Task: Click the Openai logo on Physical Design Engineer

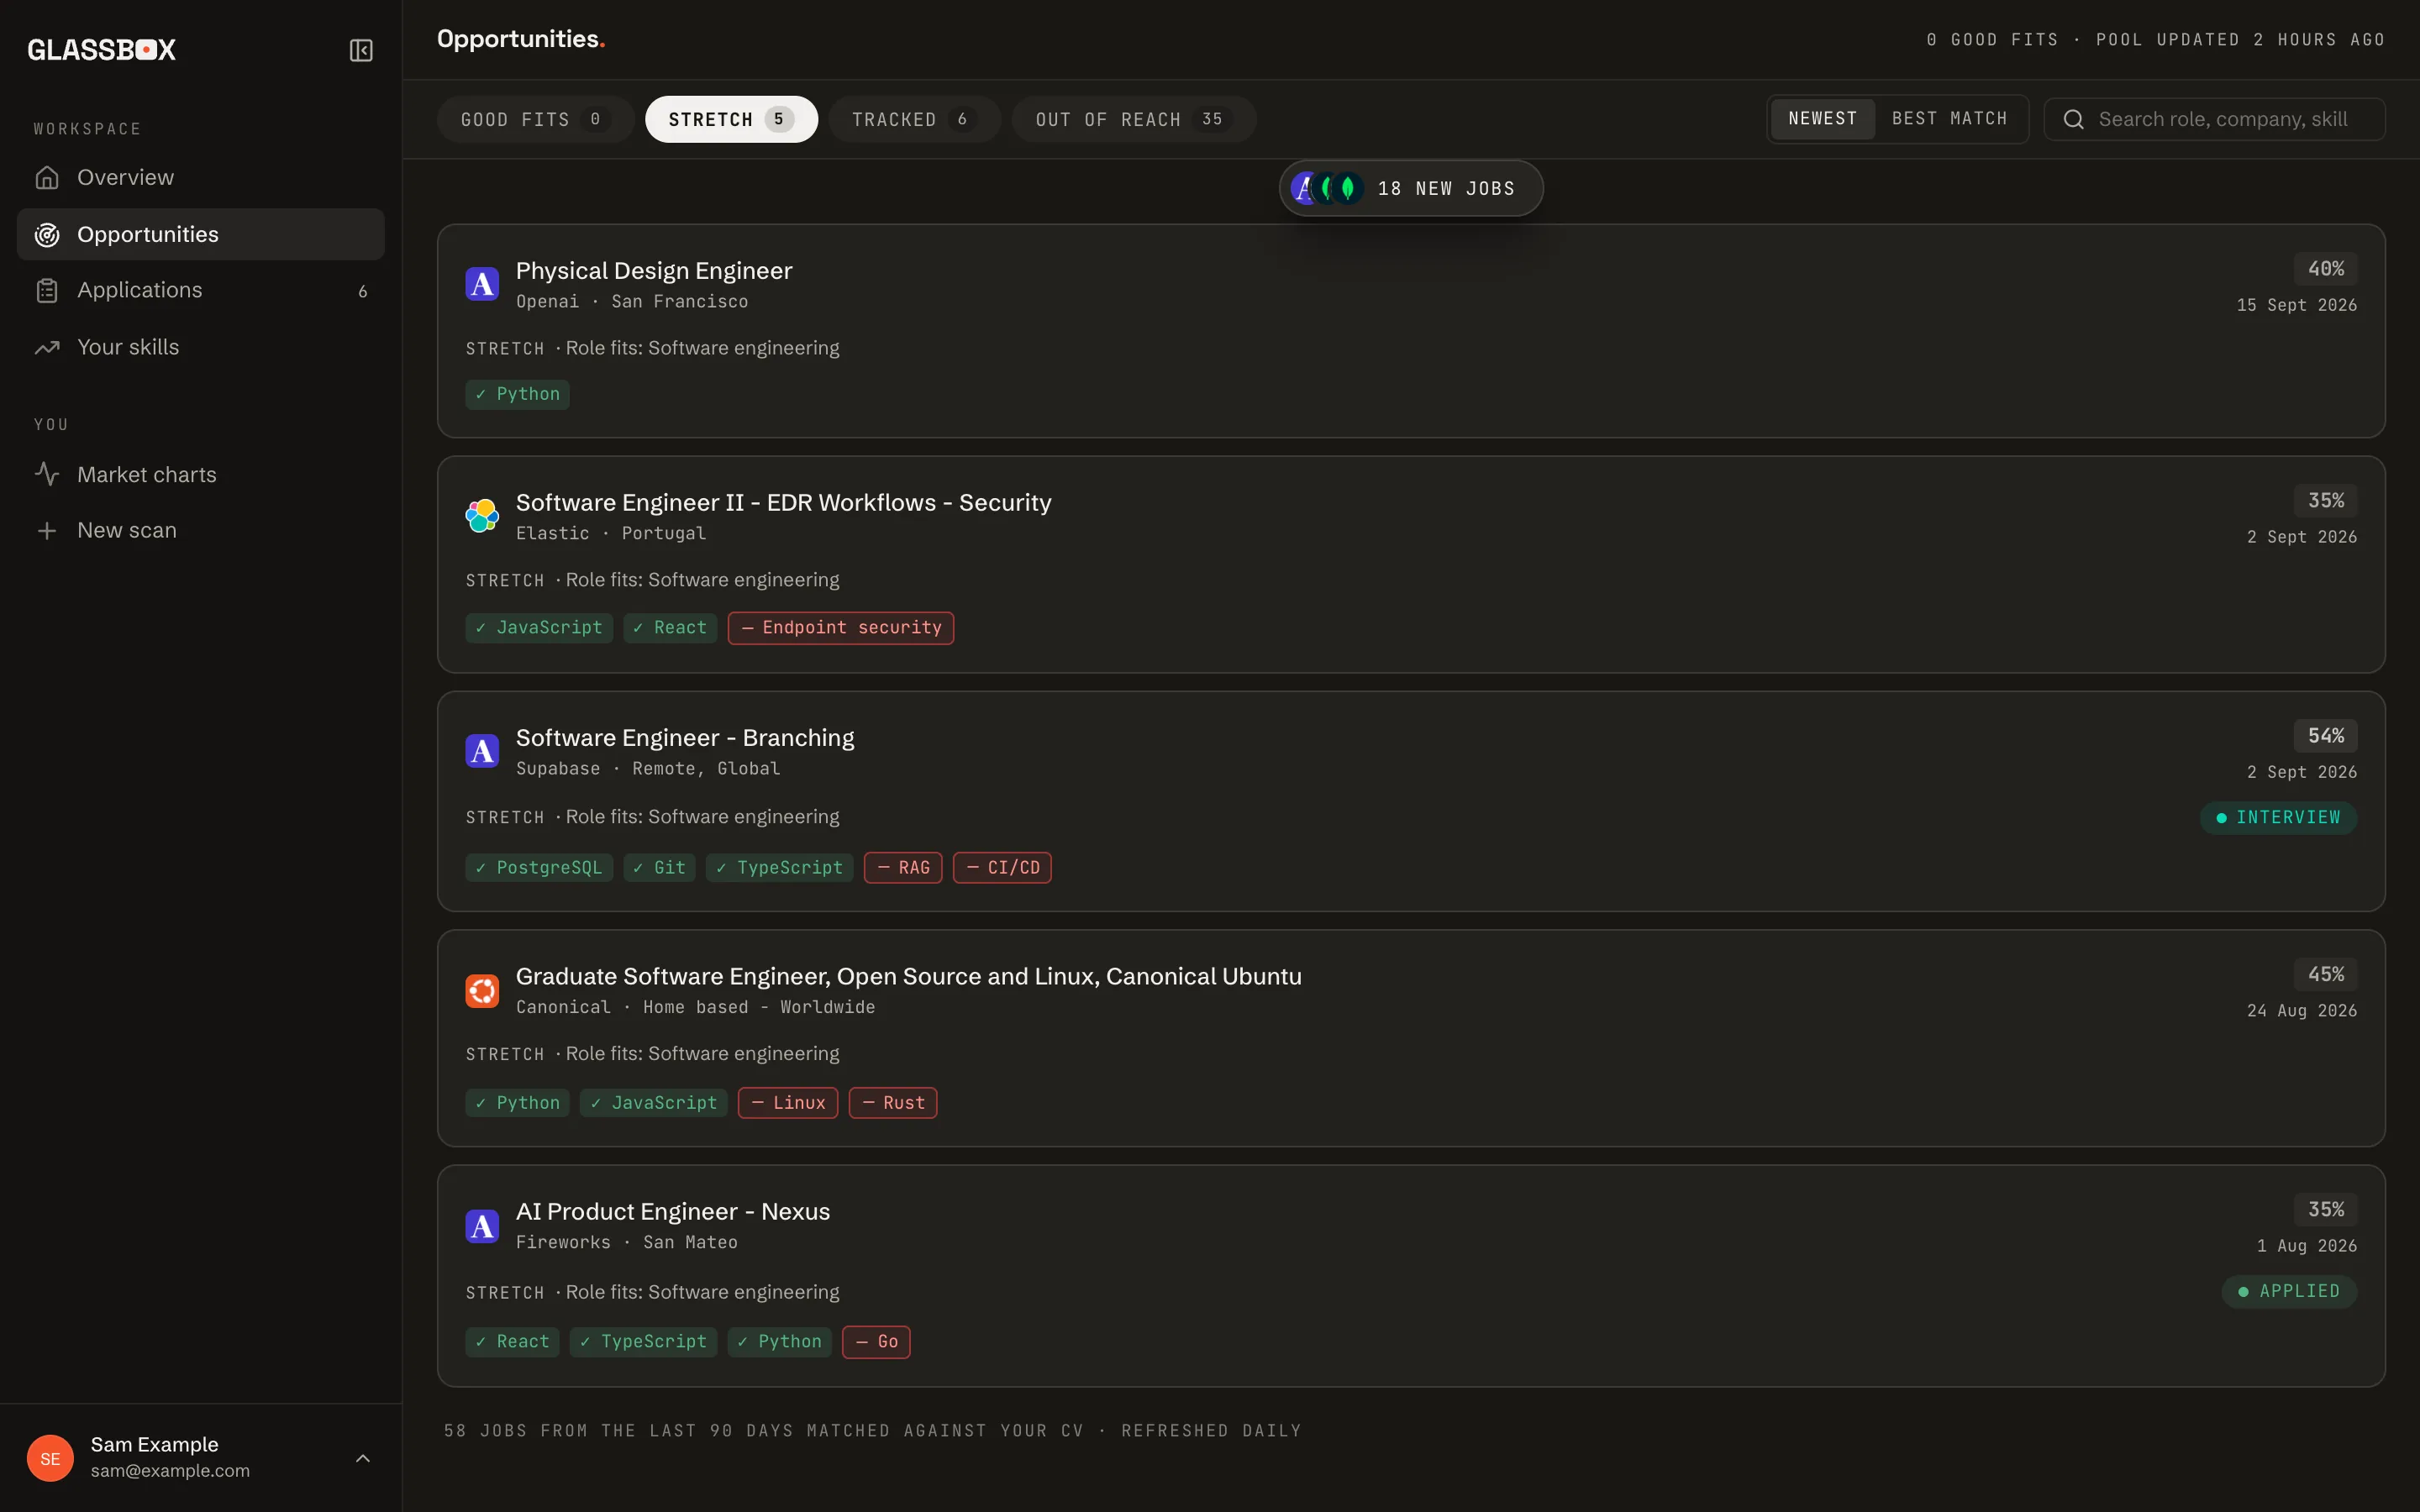Action: pos(482,284)
